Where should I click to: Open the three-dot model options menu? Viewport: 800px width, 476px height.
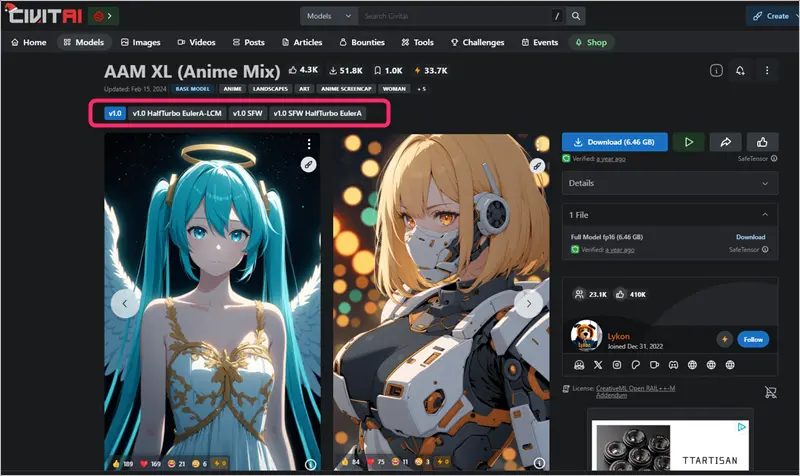click(767, 71)
